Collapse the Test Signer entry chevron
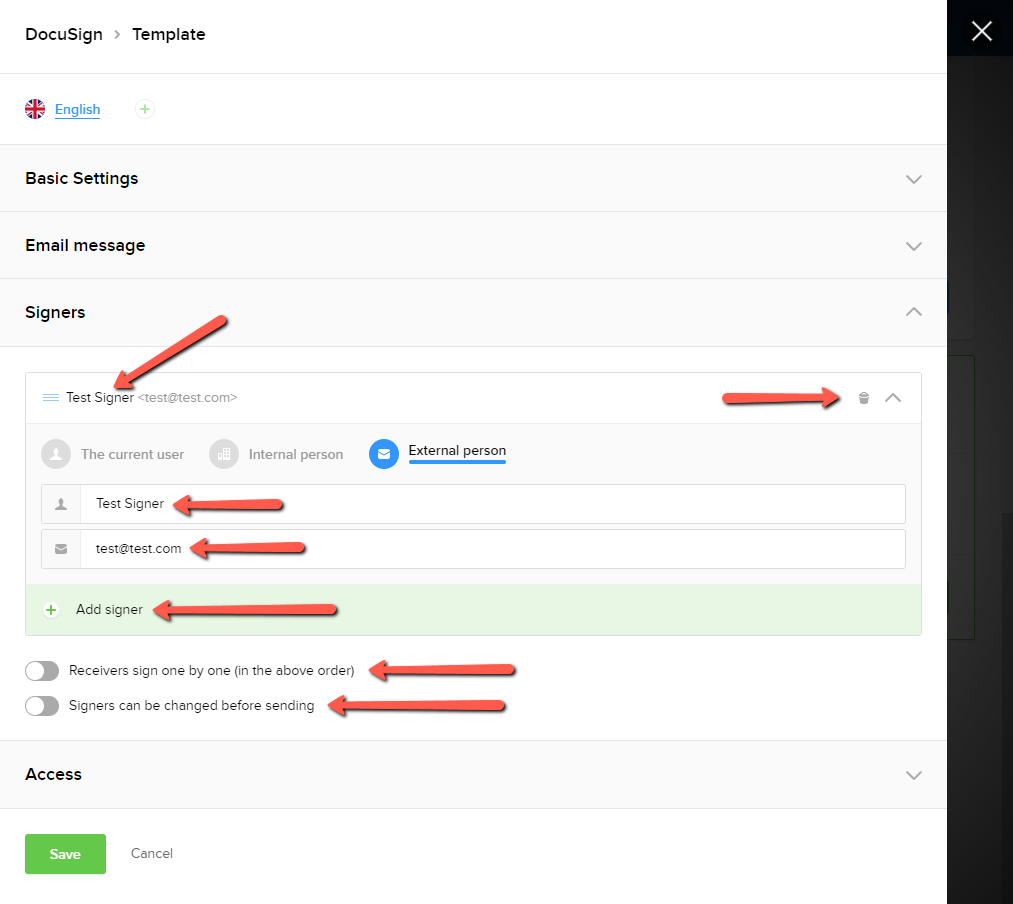 pyautogui.click(x=893, y=398)
